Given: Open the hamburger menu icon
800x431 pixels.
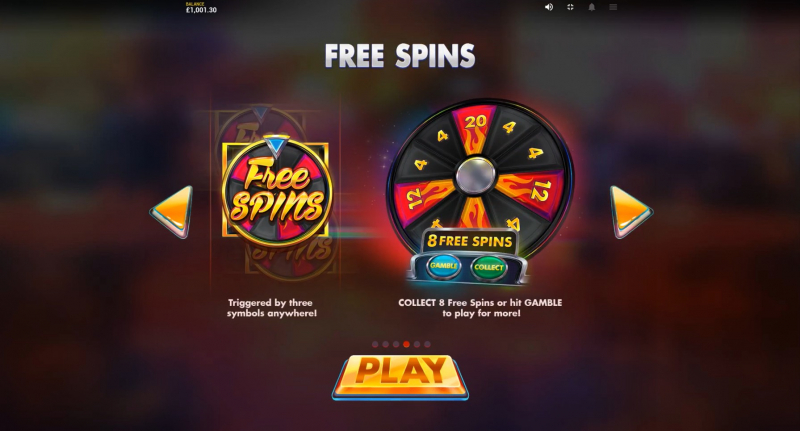Looking at the screenshot, I should [x=613, y=7].
